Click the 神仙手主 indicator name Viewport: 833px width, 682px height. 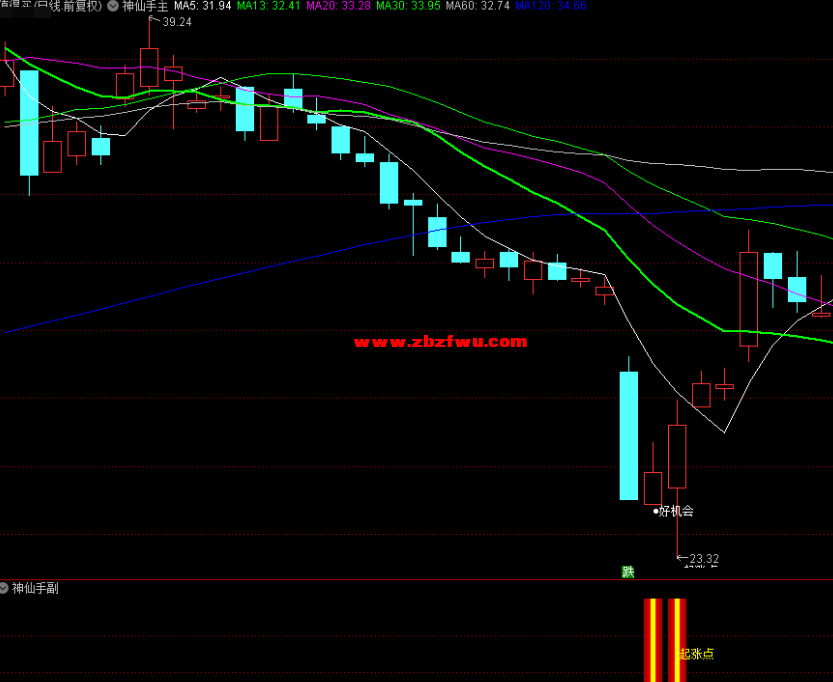(144, 6)
